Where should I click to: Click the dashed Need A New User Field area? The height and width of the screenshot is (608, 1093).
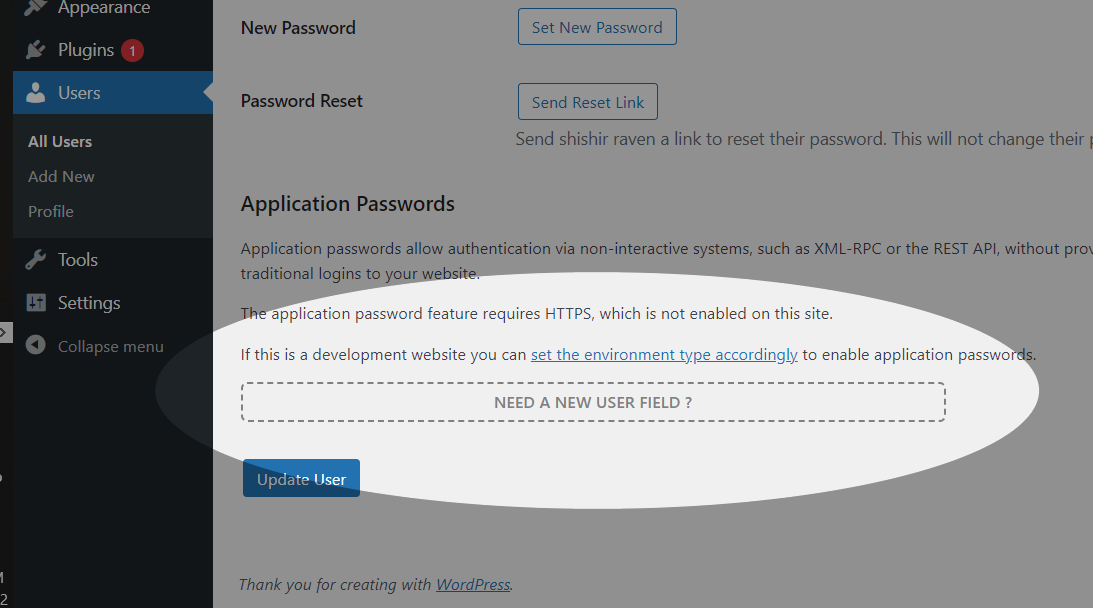pyautogui.click(x=592, y=401)
